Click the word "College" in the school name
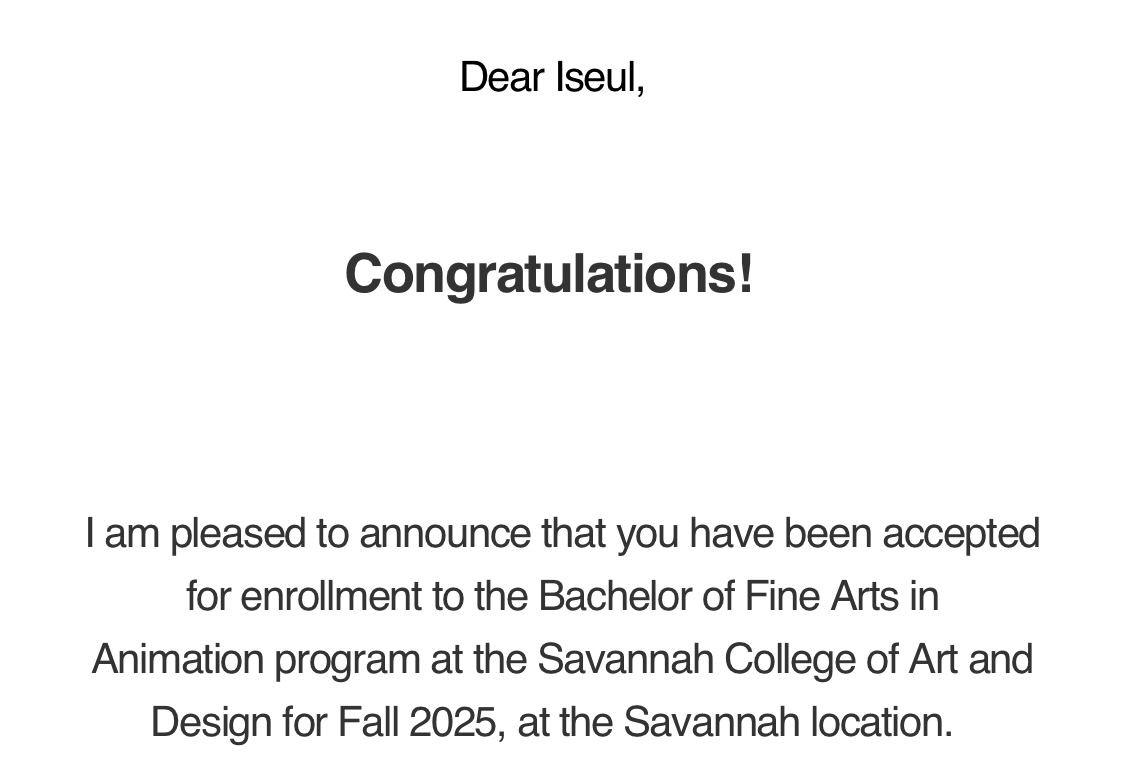1125x764 pixels. (x=790, y=659)
